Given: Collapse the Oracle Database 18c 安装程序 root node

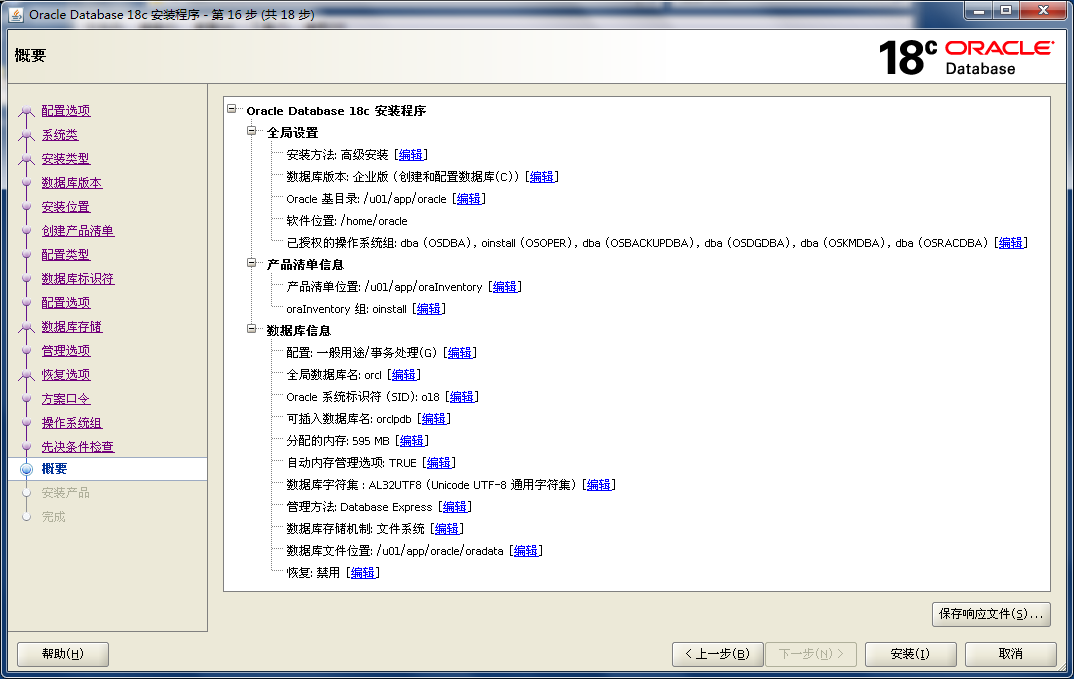Looking at the screenshot, I should point(233,111).
